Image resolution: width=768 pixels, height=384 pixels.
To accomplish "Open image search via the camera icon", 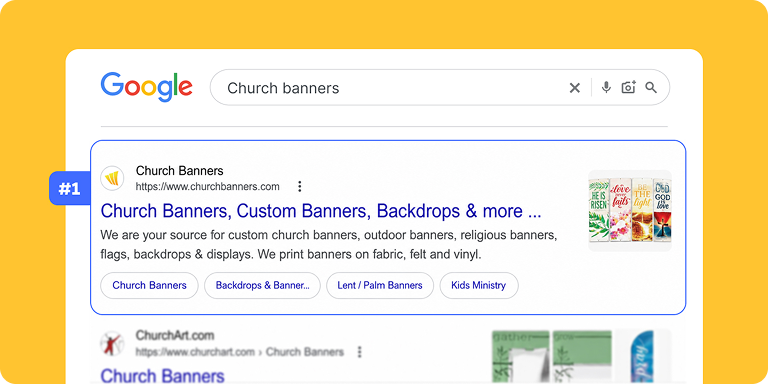I will pos(628,87).
